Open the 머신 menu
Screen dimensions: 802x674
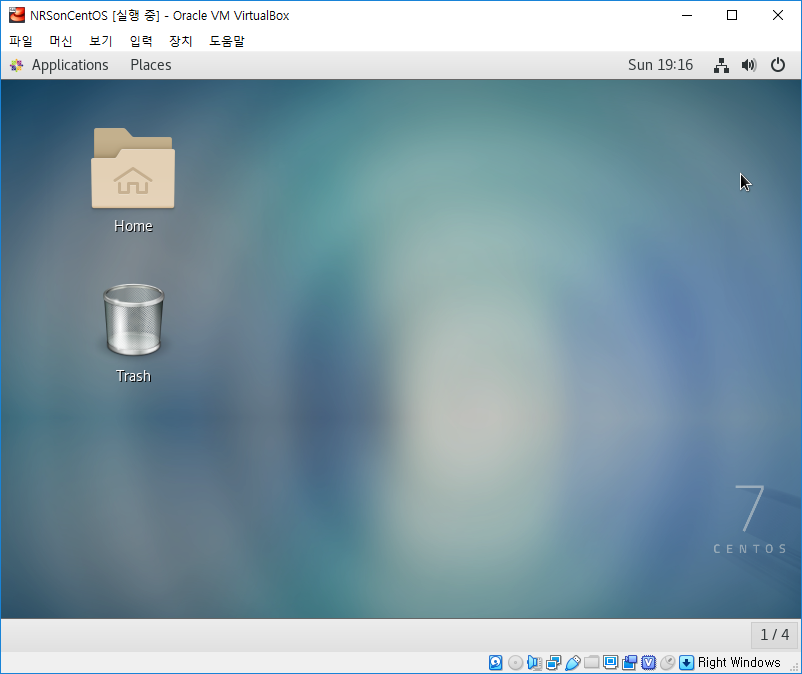pos(61,41)
